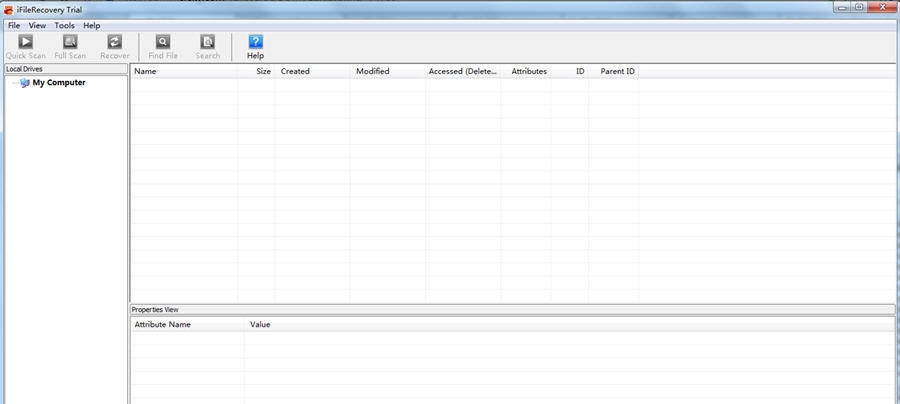This screenshot has width=900, height=404.
Task: Open the File menu
Action: [x=14, y=25]
